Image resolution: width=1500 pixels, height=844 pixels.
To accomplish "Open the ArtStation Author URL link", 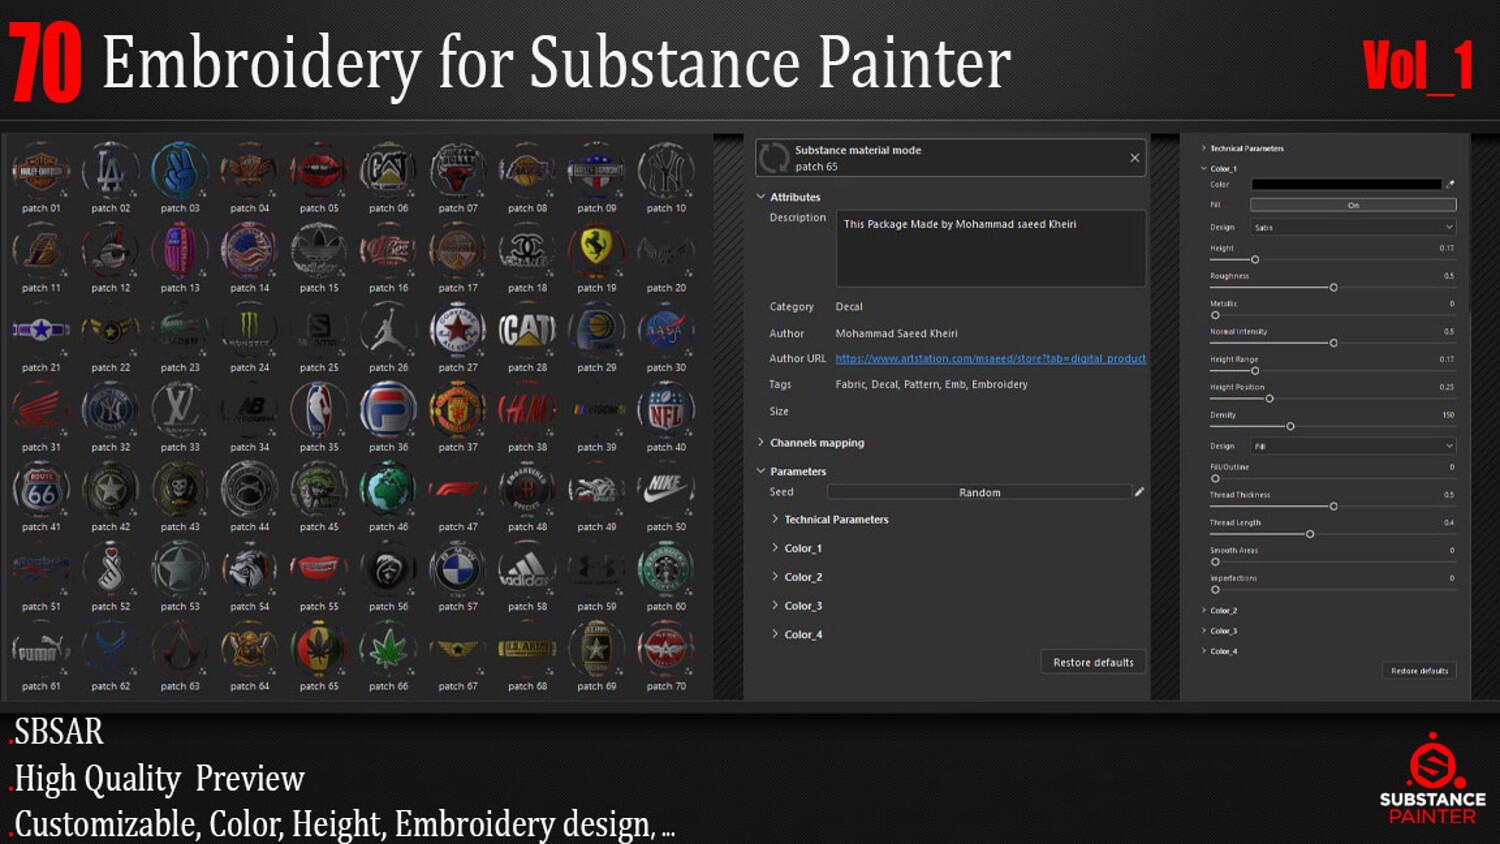I will pos(990,358).
